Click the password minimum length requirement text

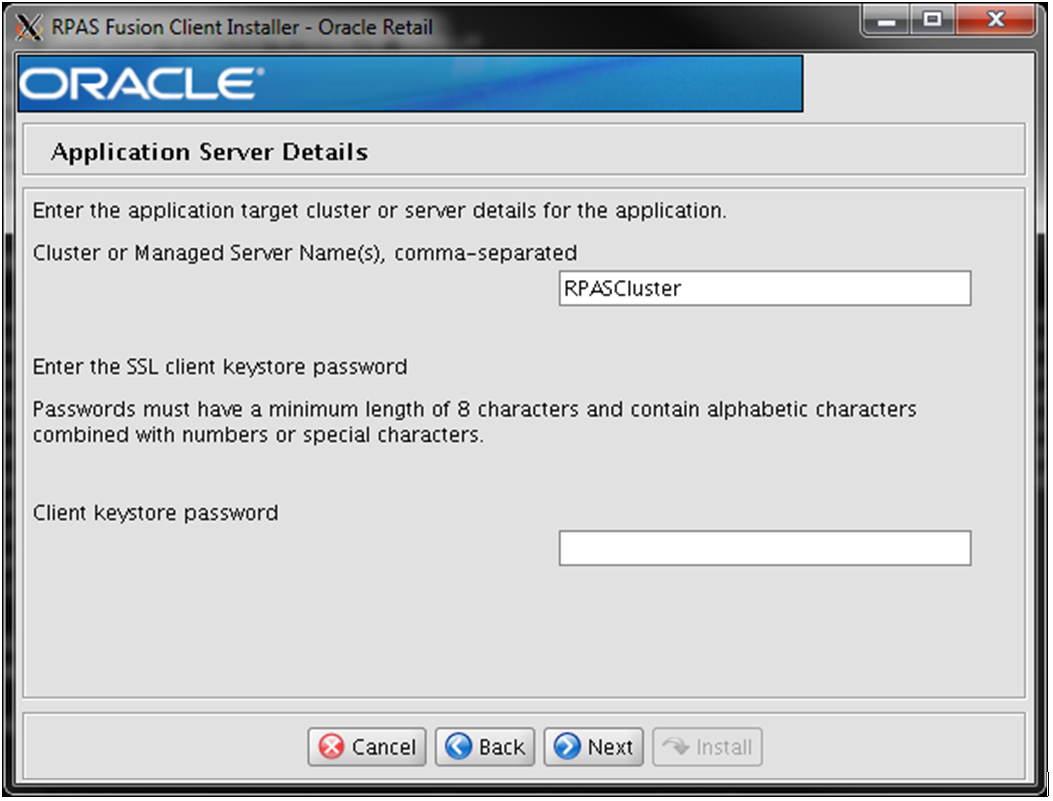[474, 422]
